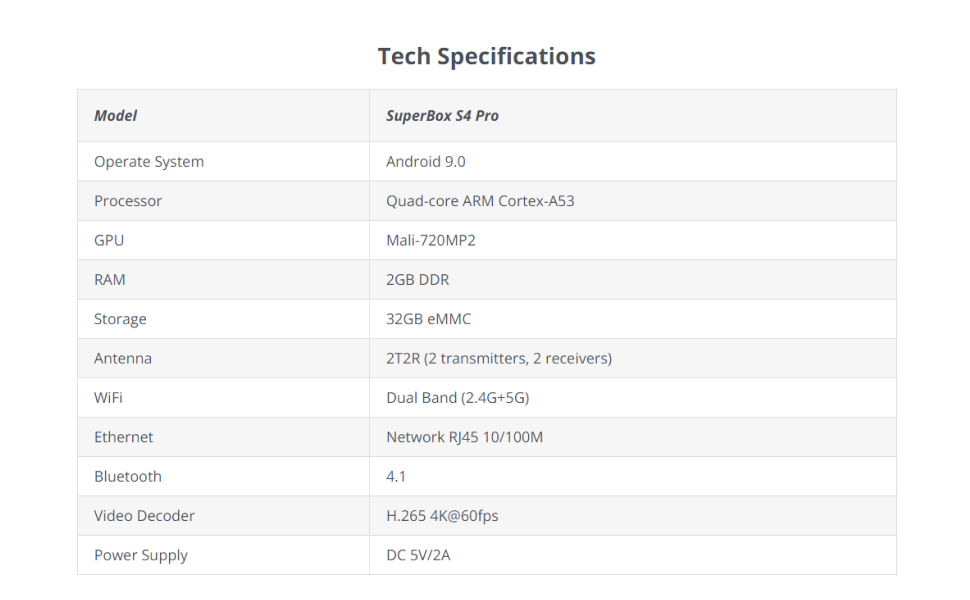
Task: Click the Dual Band (2.4G+5G) value
Action: pos(457,398)
